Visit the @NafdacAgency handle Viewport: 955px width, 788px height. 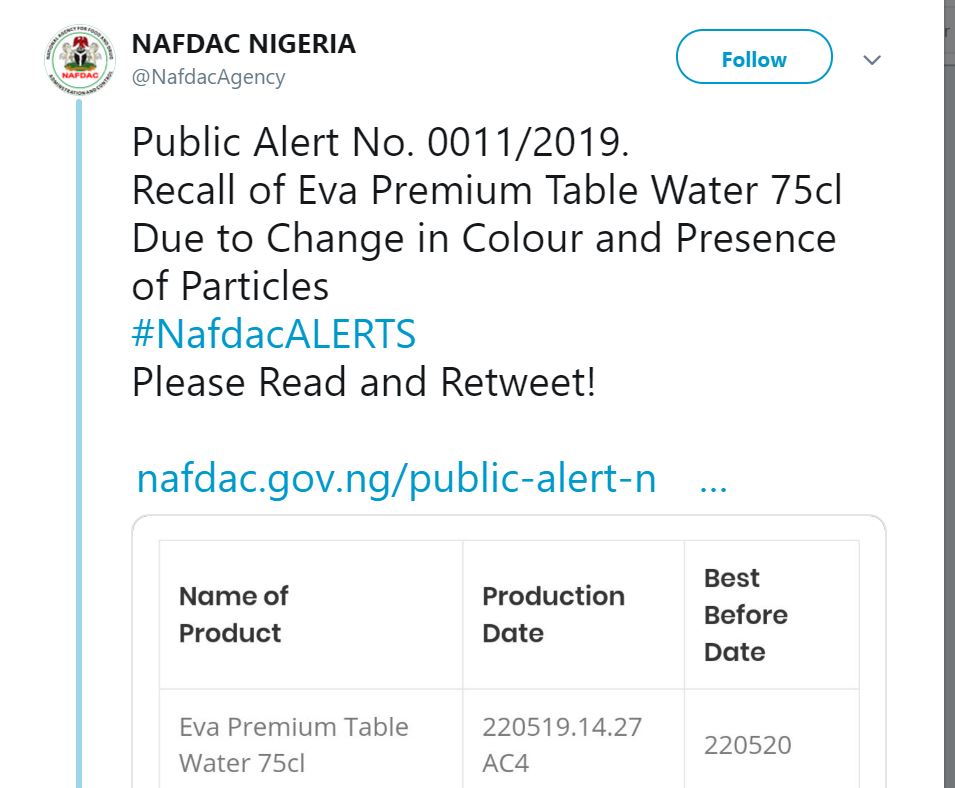tap(208, 77)
